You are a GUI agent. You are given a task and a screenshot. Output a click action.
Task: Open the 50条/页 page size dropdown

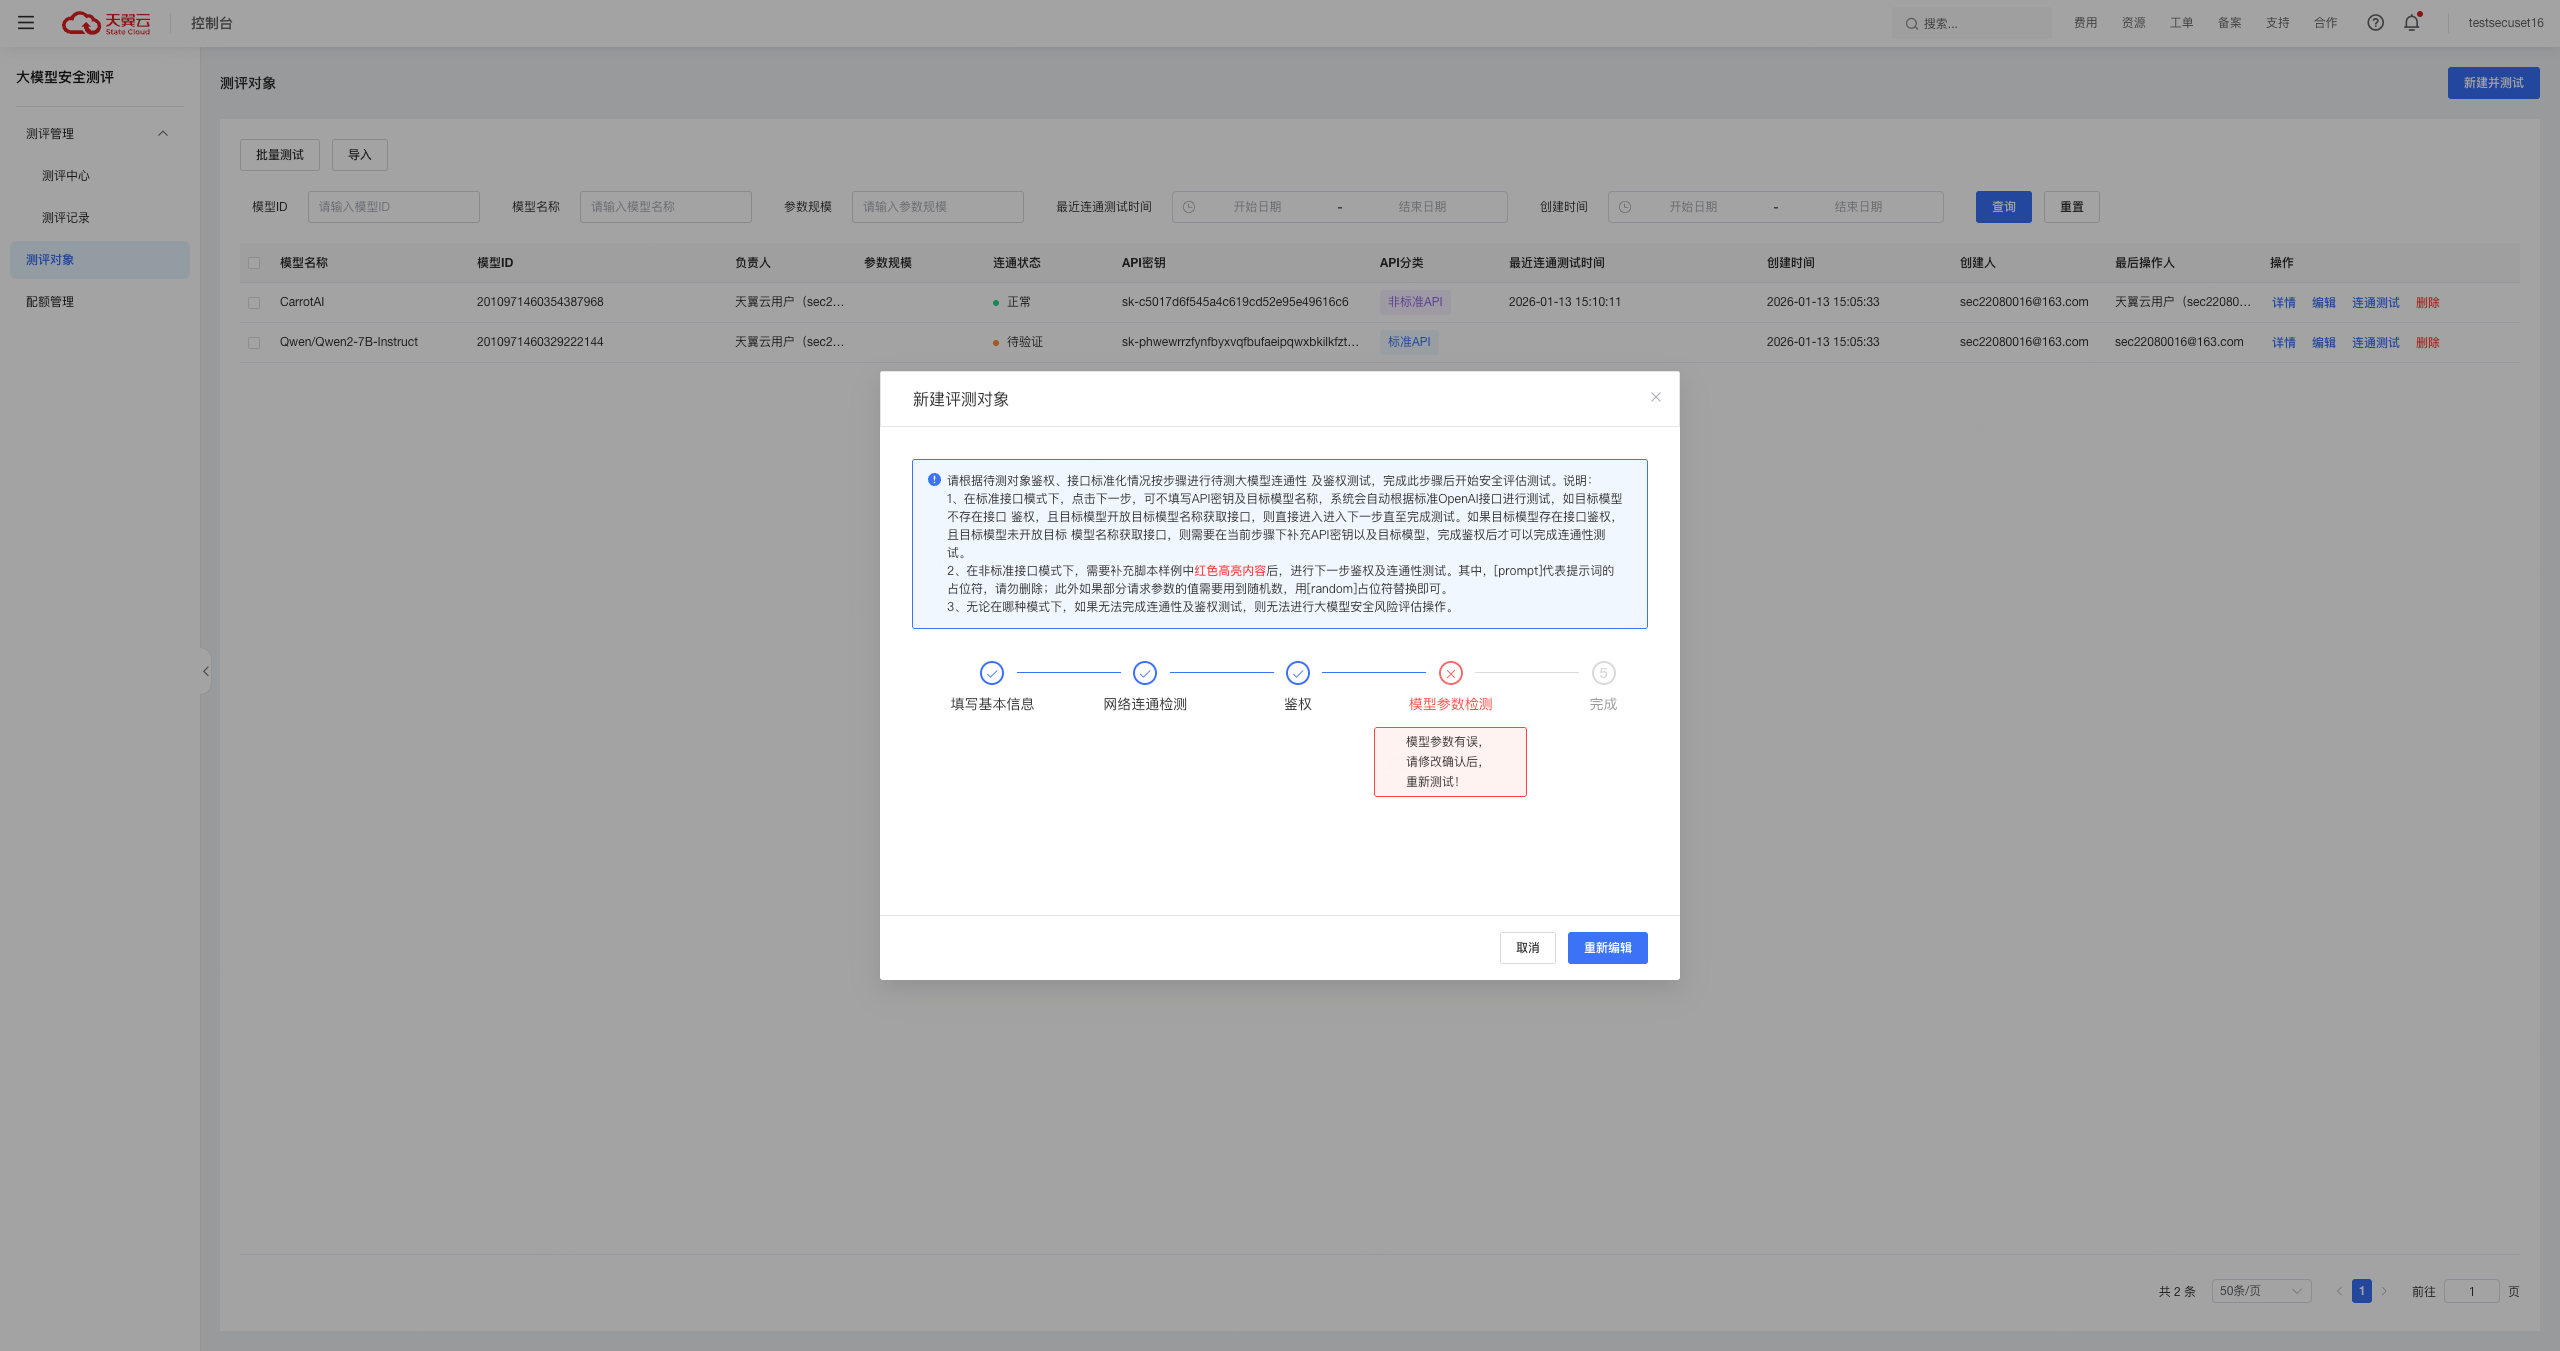tap(2260, 1291)
